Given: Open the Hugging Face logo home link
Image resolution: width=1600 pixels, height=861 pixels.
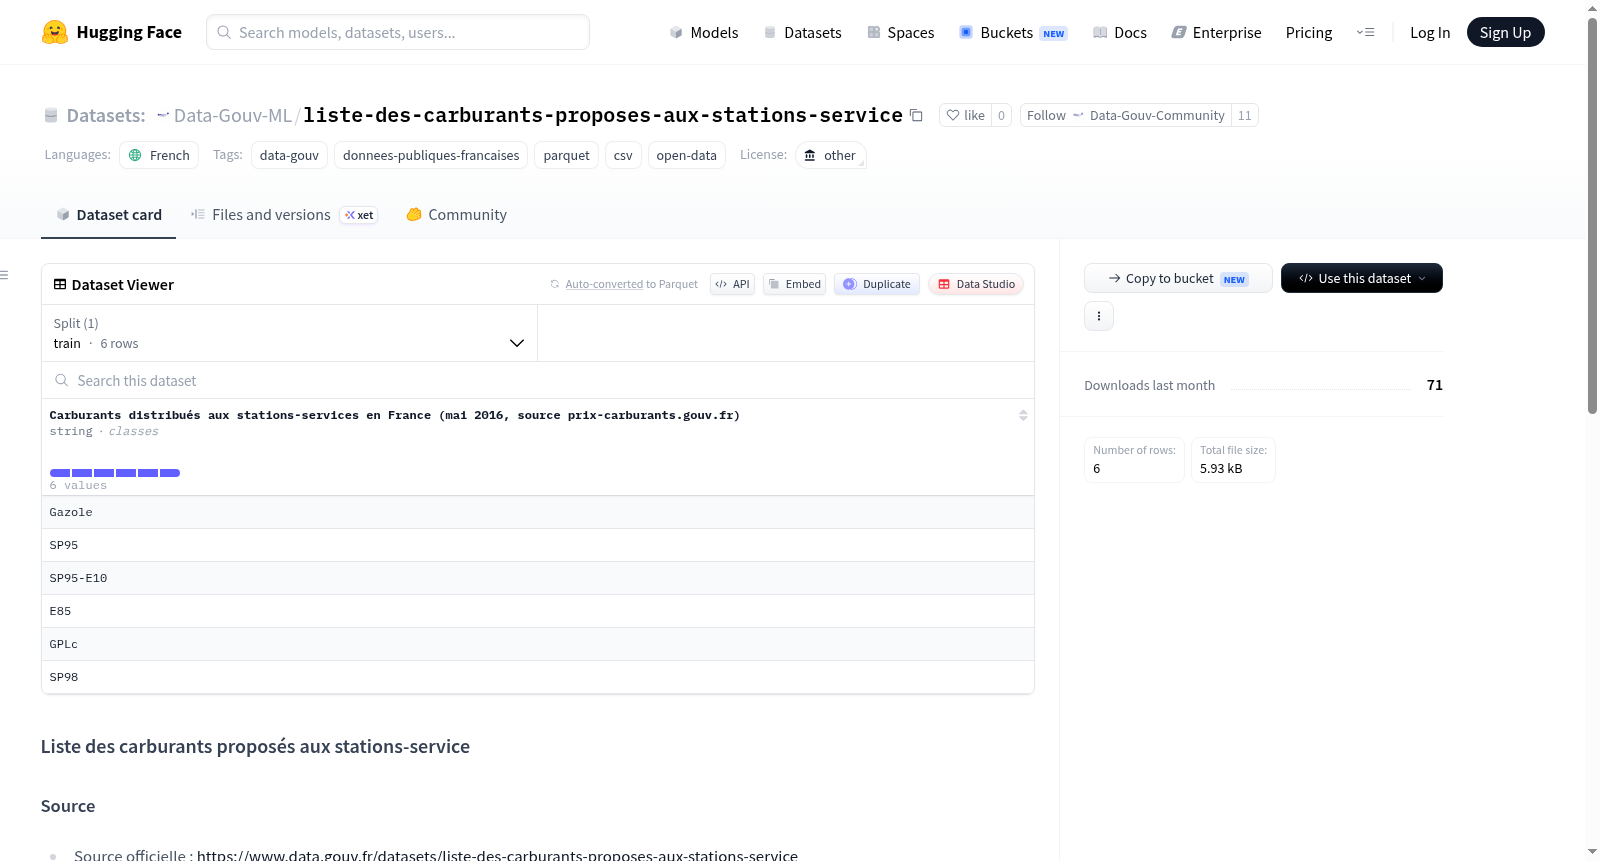Looking at the screenshot, I should pos(112,32).
